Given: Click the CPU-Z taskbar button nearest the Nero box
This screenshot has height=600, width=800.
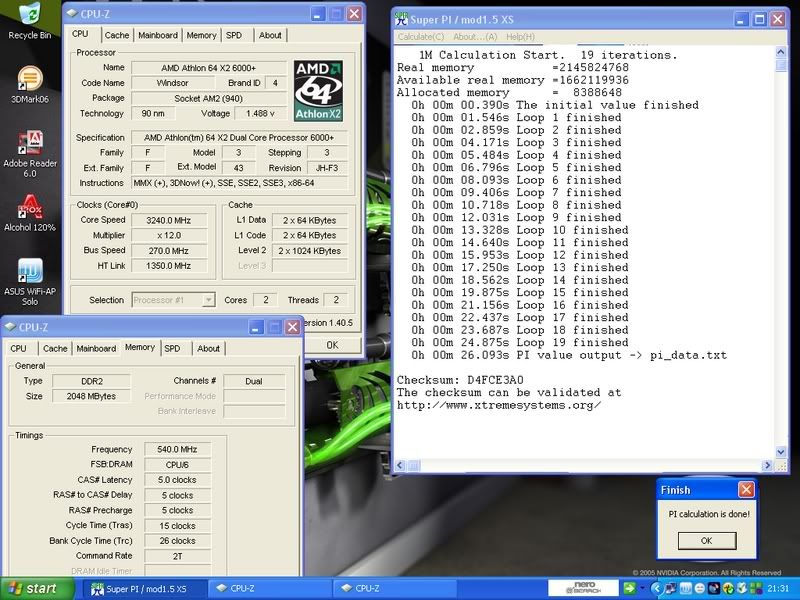Looking at the screenshot, I should pyautogui.click(x=395, y=589).
